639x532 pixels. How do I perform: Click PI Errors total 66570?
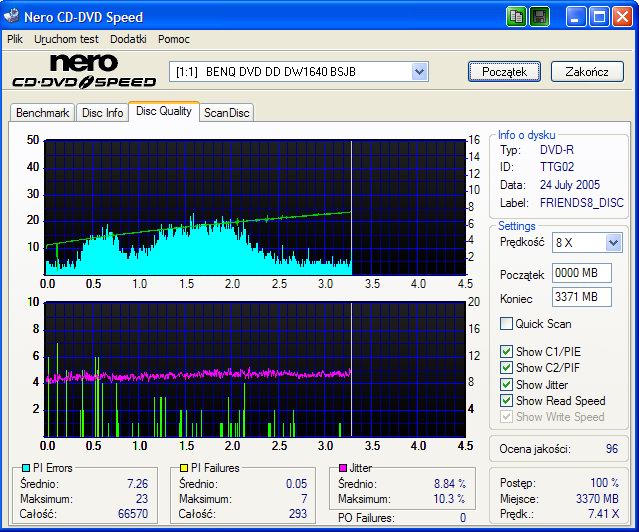(133, 514)
